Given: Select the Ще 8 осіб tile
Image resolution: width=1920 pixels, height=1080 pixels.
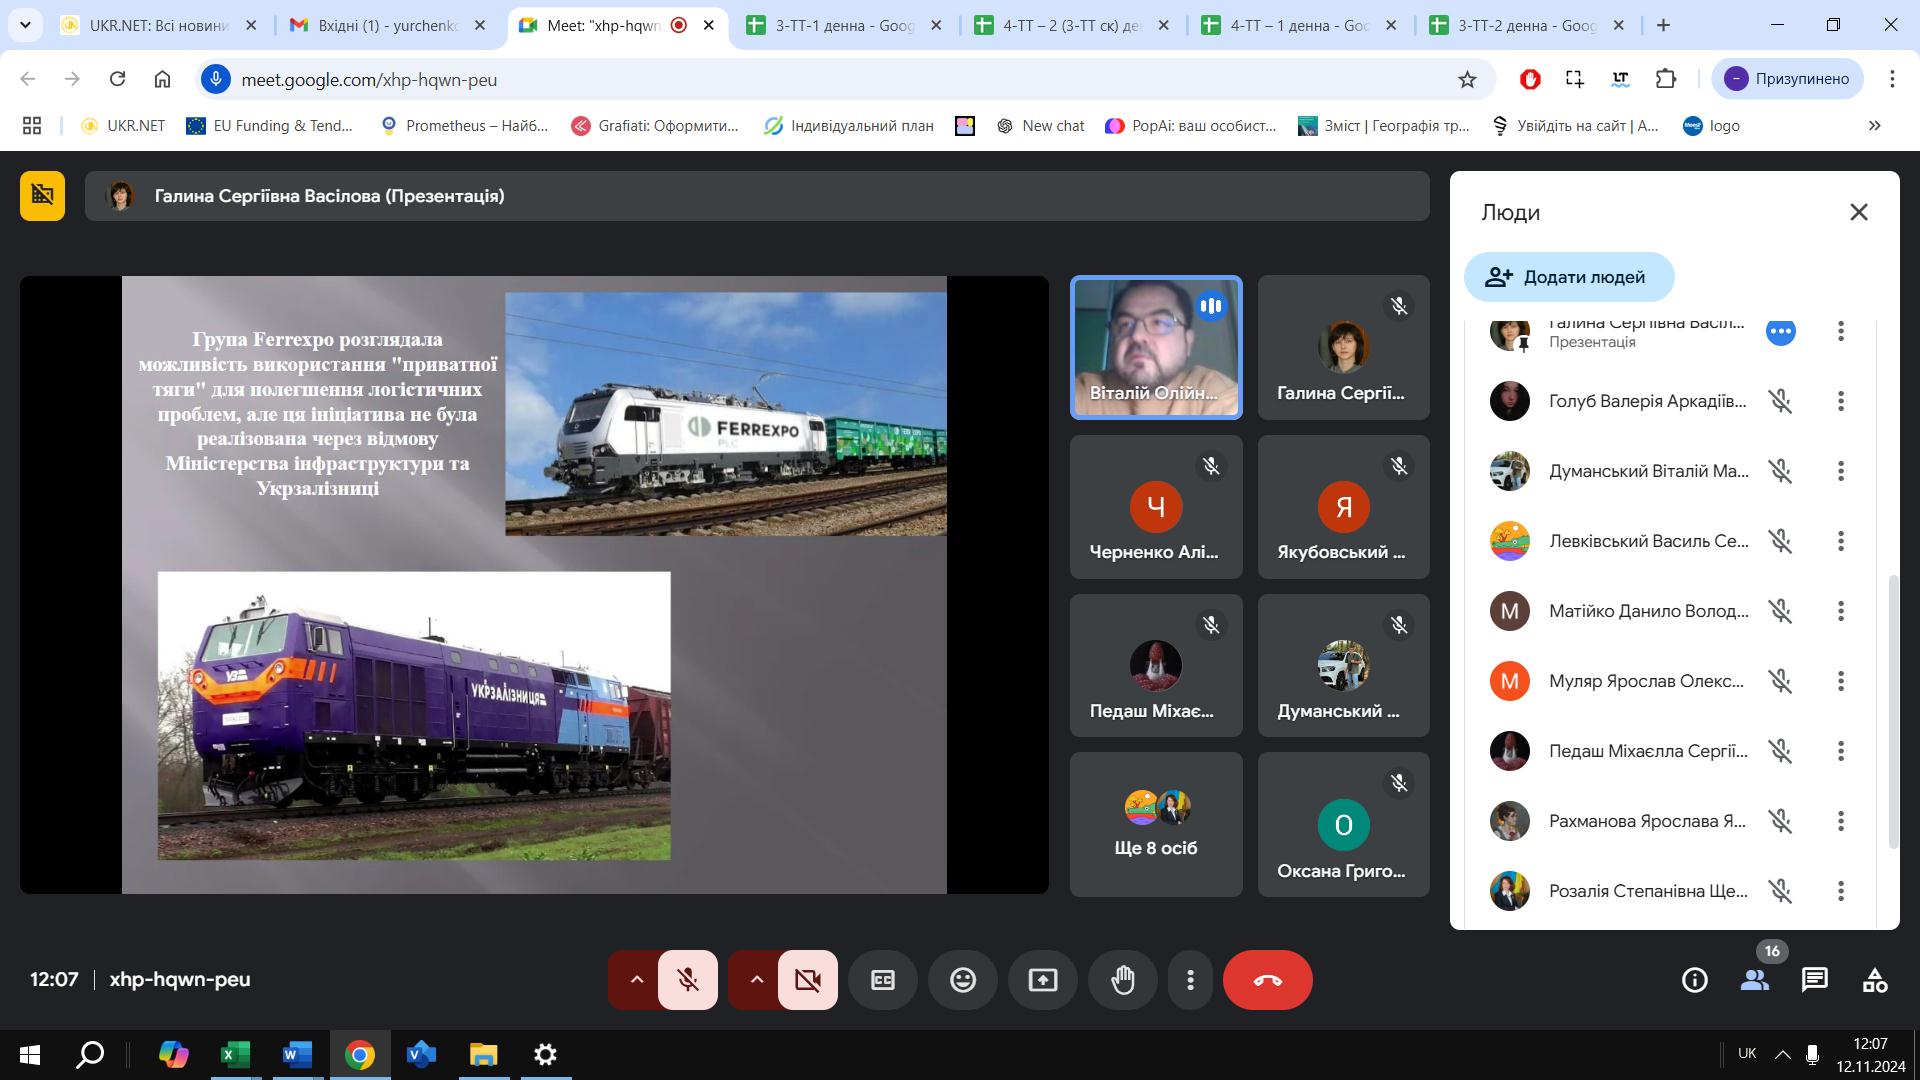Looking at the screenshot, I should [1156, 825].
